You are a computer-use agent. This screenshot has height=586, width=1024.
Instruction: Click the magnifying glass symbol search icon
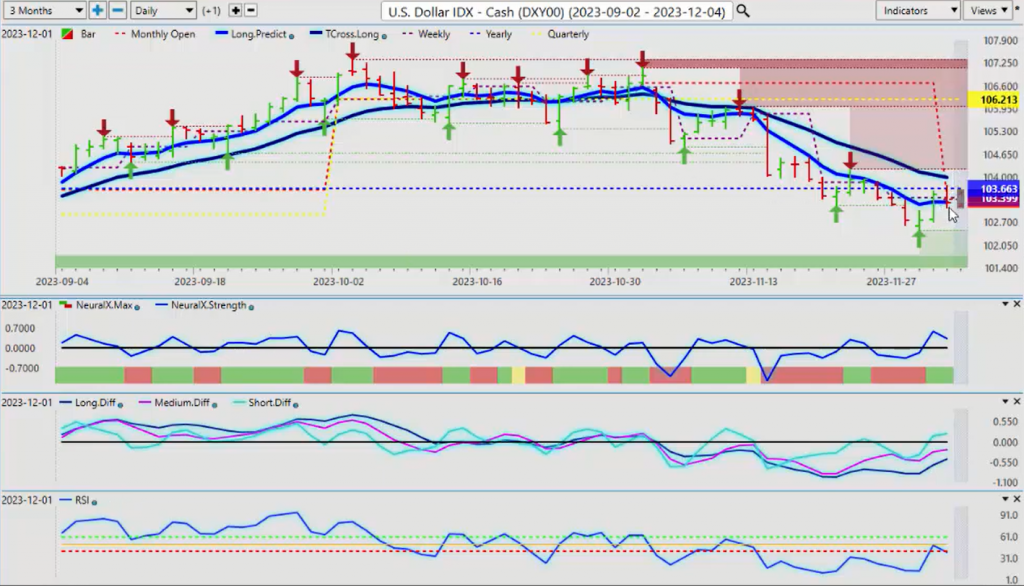click(x=743, y=11)
